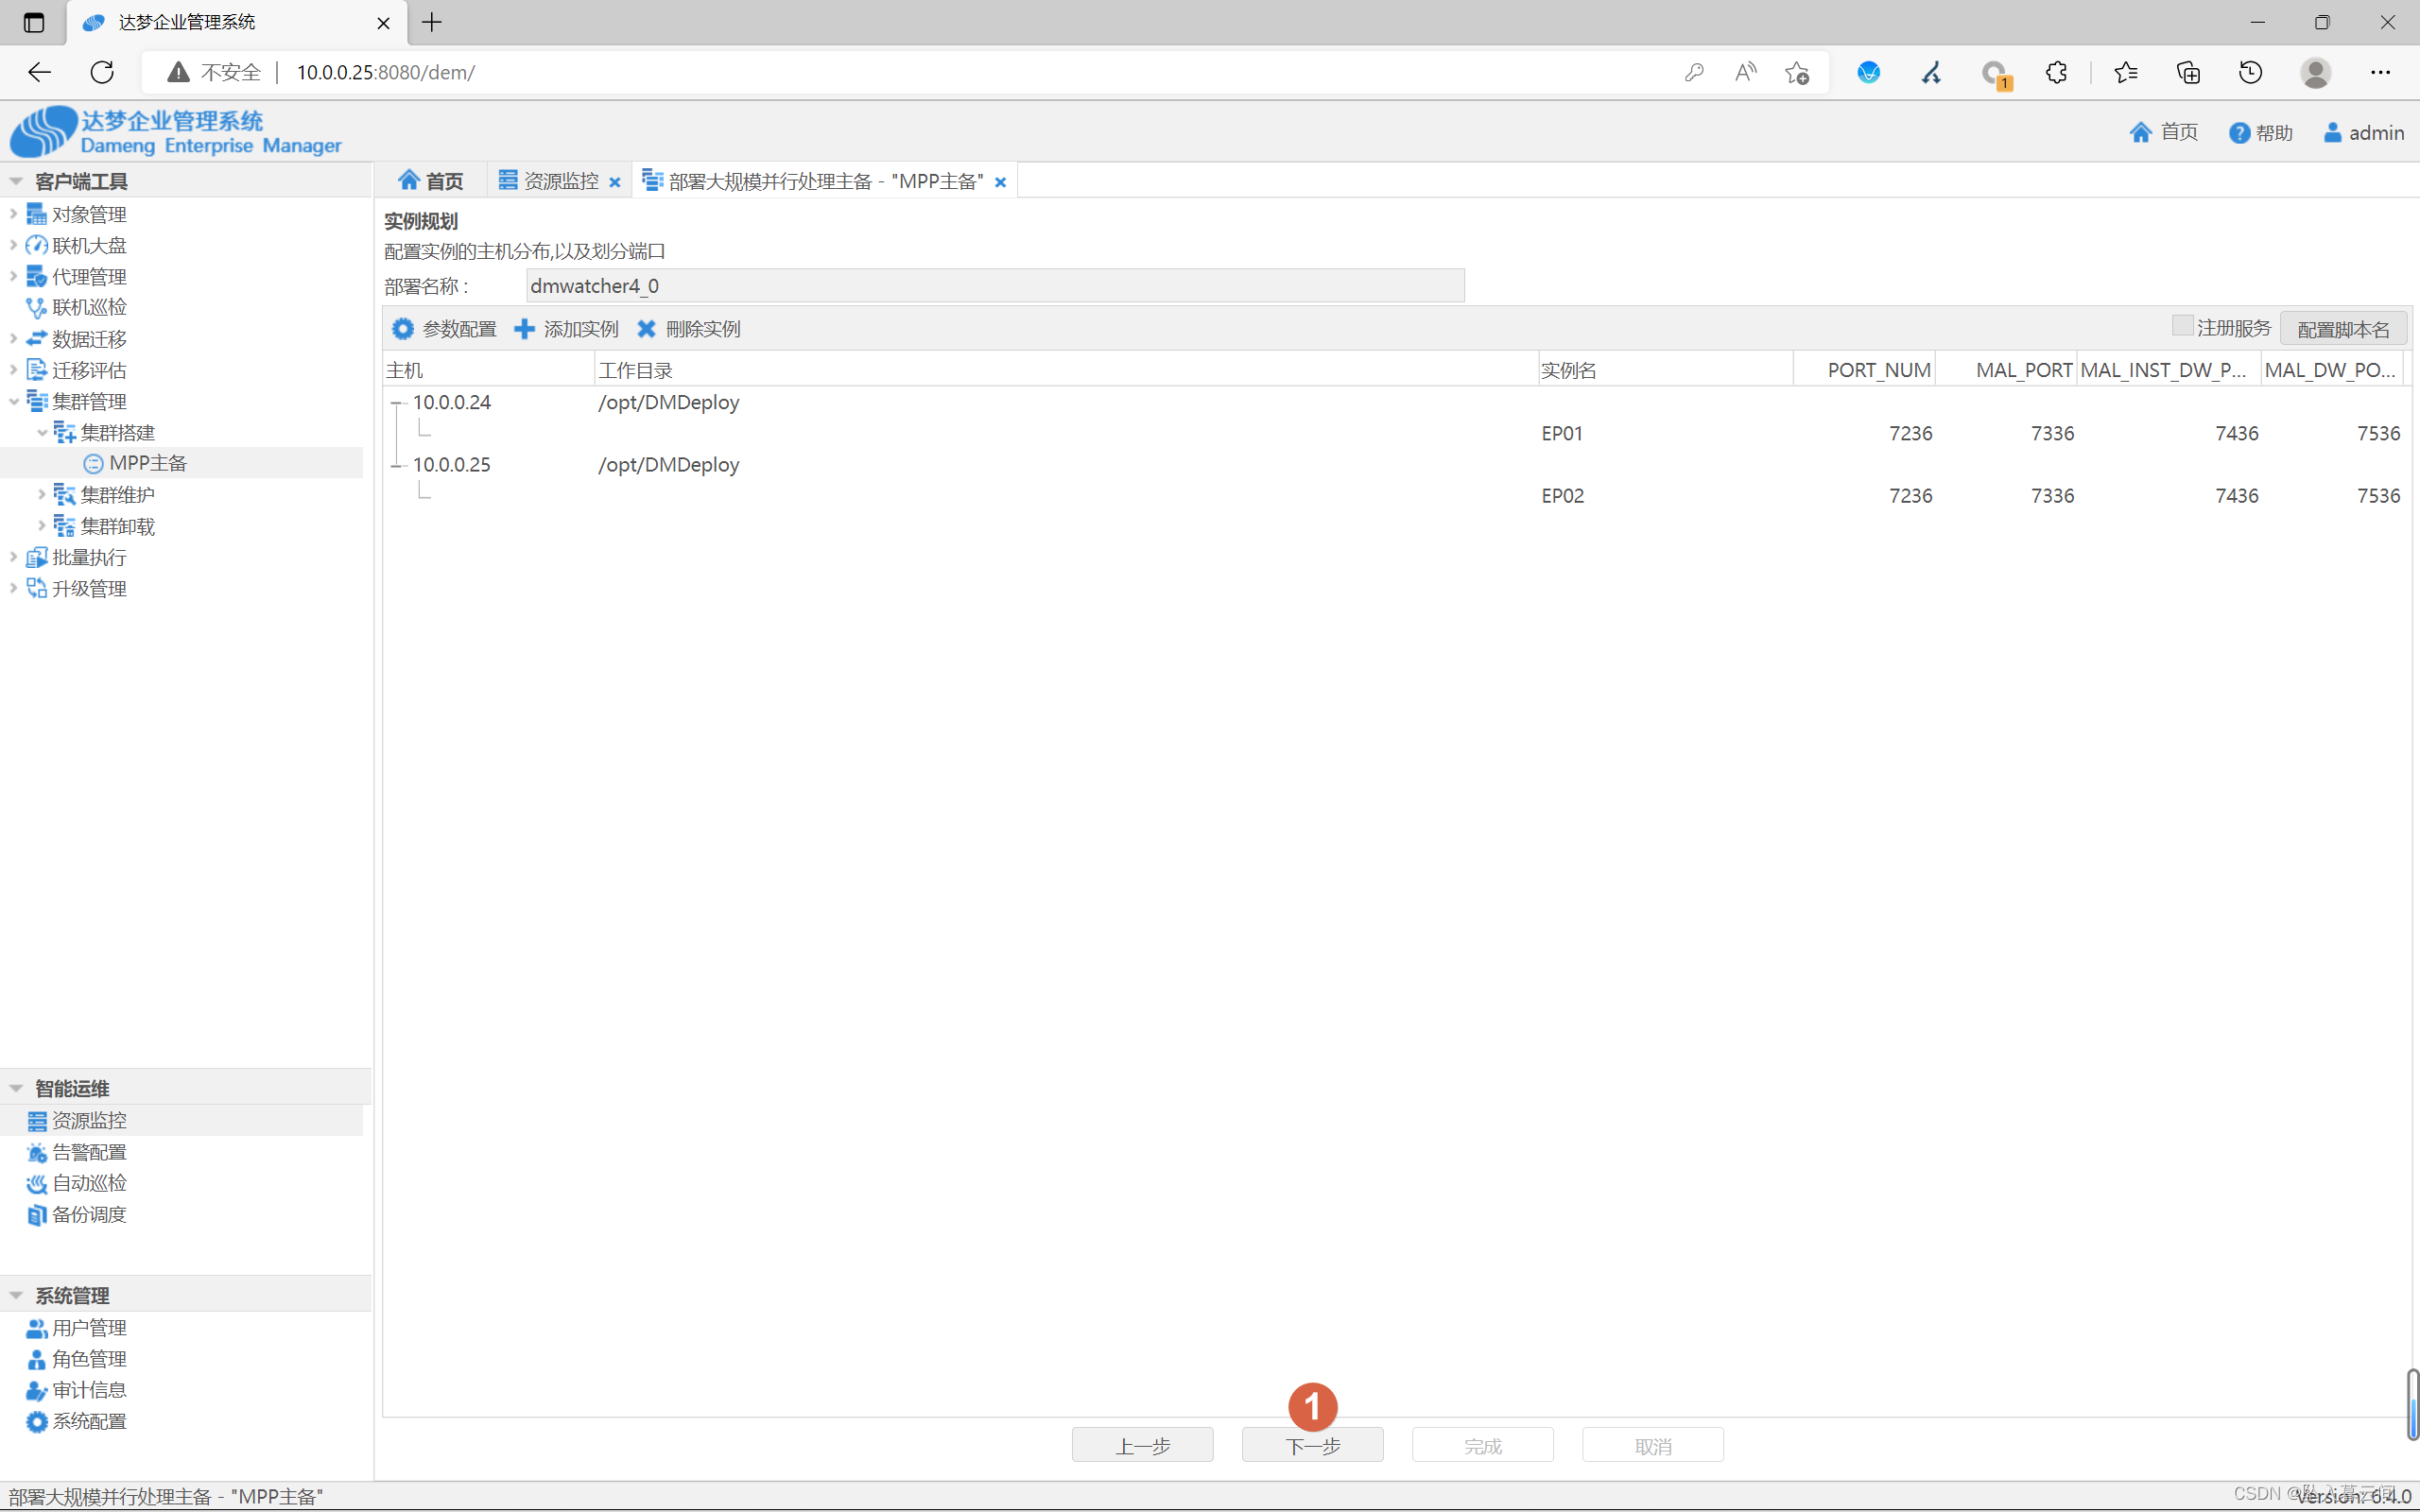
Task: Click the 帮助 question mark icon
Action: [2239, 133]
